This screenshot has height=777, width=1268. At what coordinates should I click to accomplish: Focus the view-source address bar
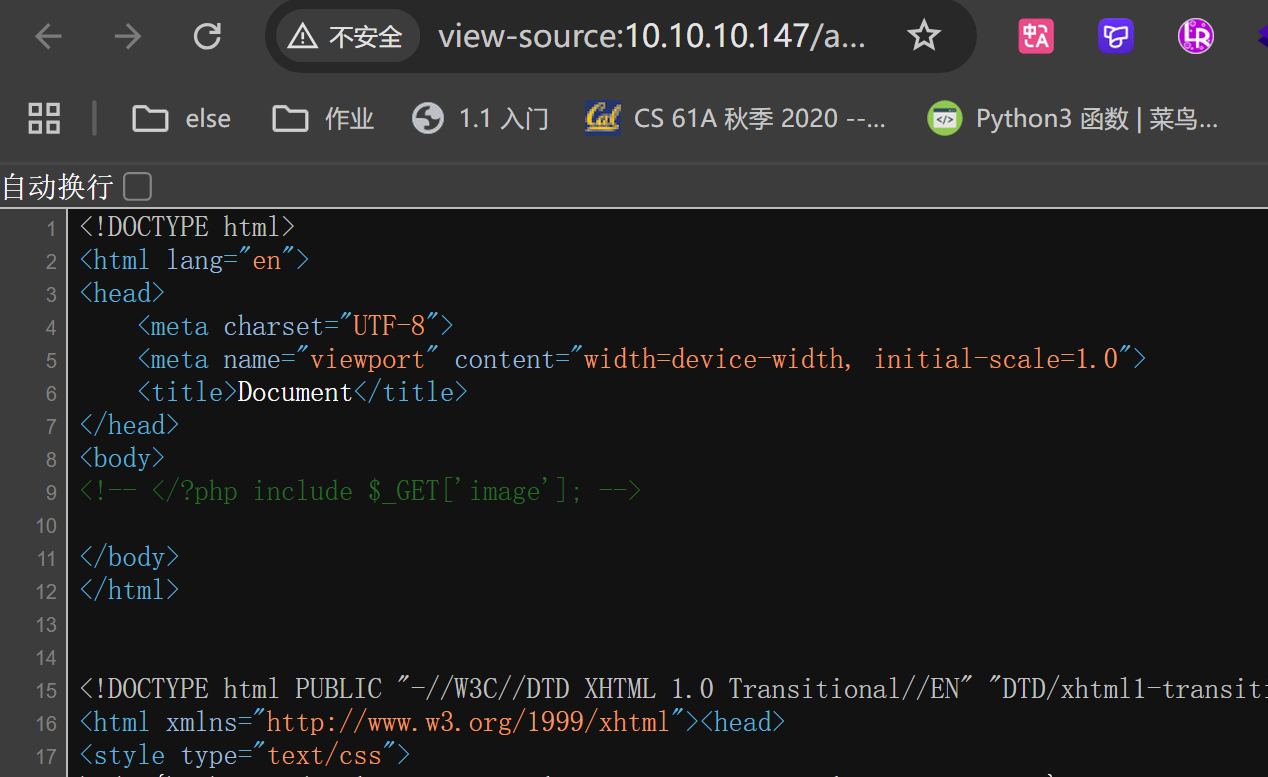click(650, 37)
